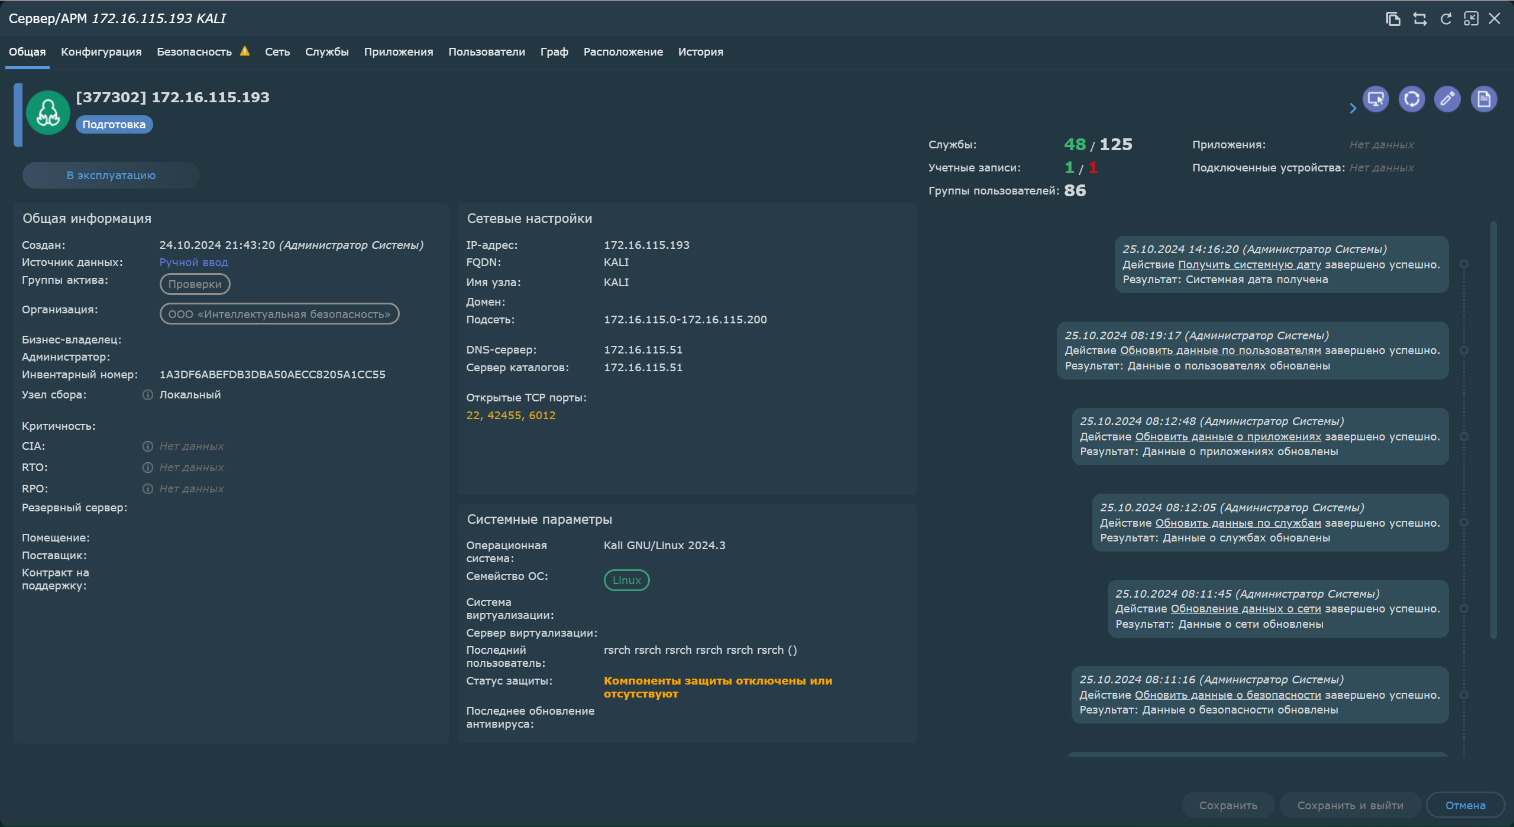Image resolution: width=1514 pixels, height=827 pixels.
Task: Open the Безопасность tab
Action: pyautogui.click(x=194, y=52)
